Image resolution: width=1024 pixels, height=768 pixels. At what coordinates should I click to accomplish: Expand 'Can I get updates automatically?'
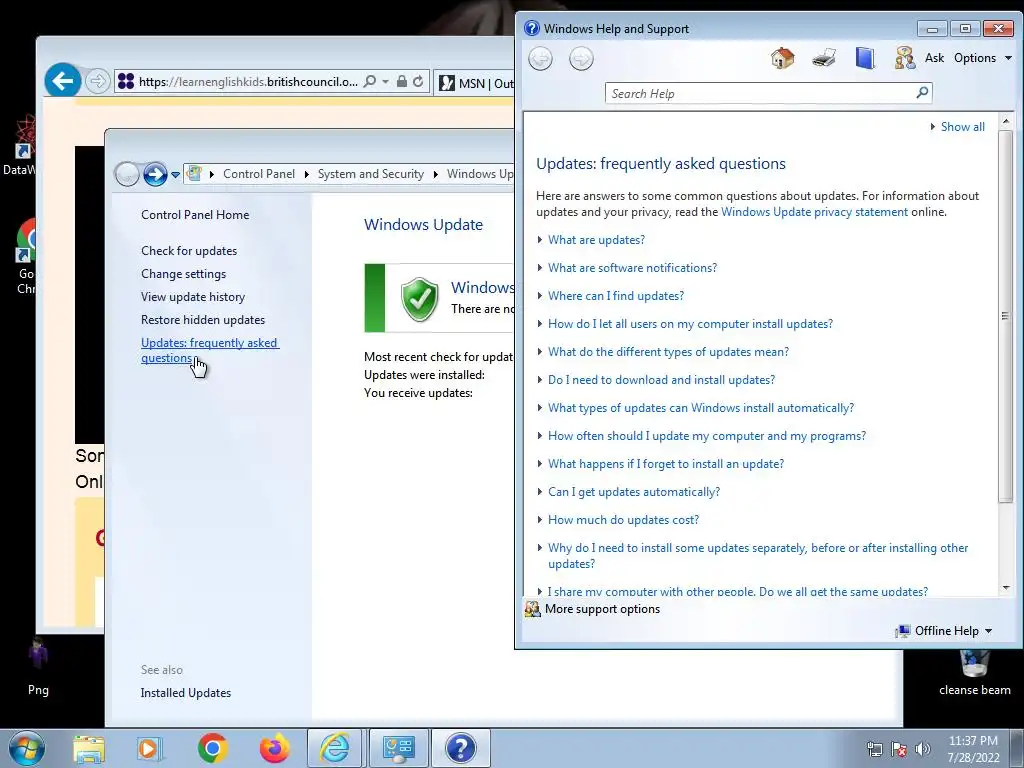pos(633,492)
